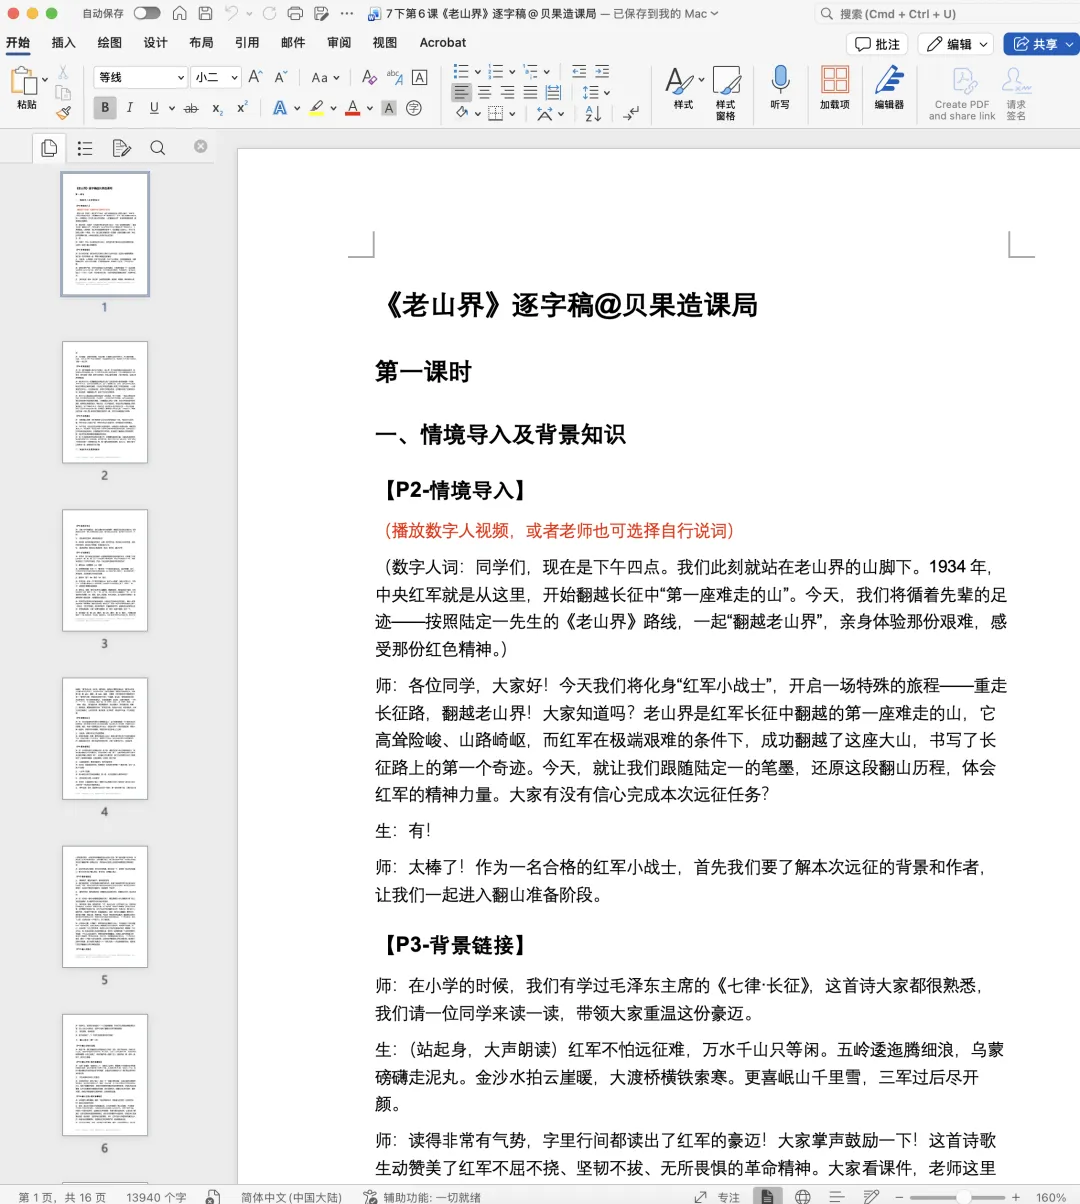1080x1204 pixels.
Task: Print the document using the printer icon
Action: pos(295,13)
